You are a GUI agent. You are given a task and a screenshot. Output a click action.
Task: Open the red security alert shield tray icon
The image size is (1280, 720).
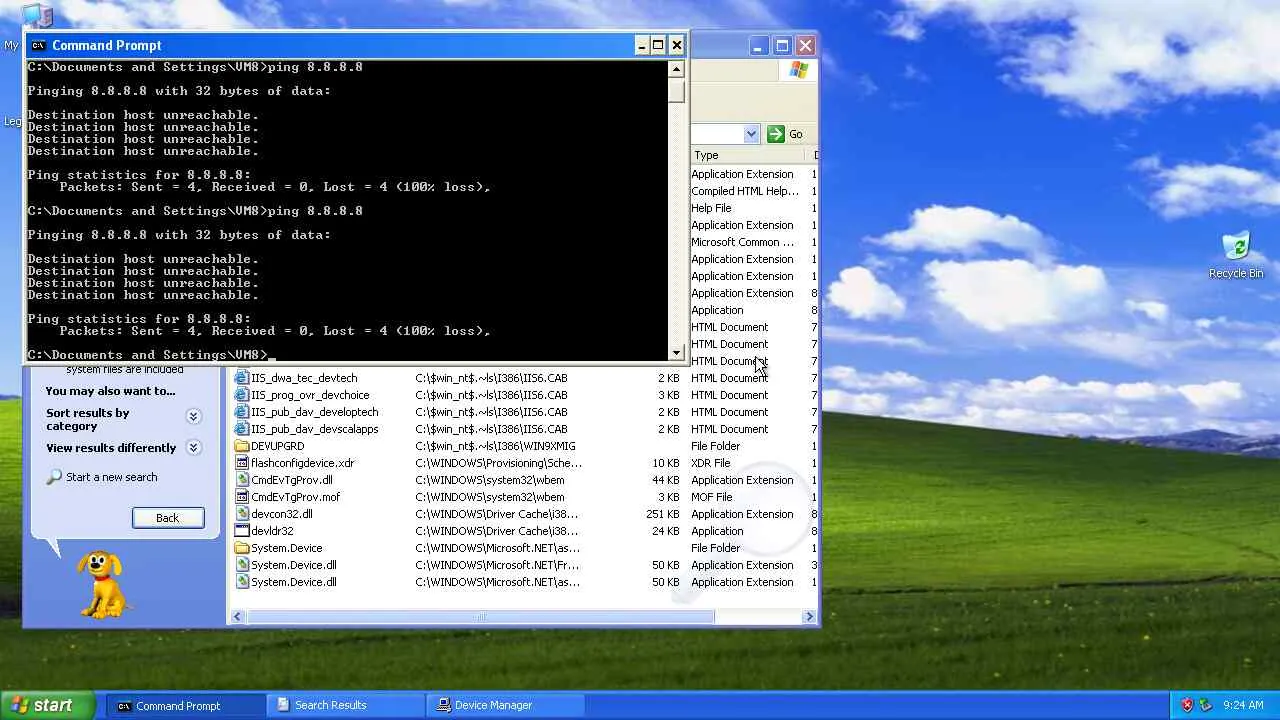click(x=1187, y=705)
